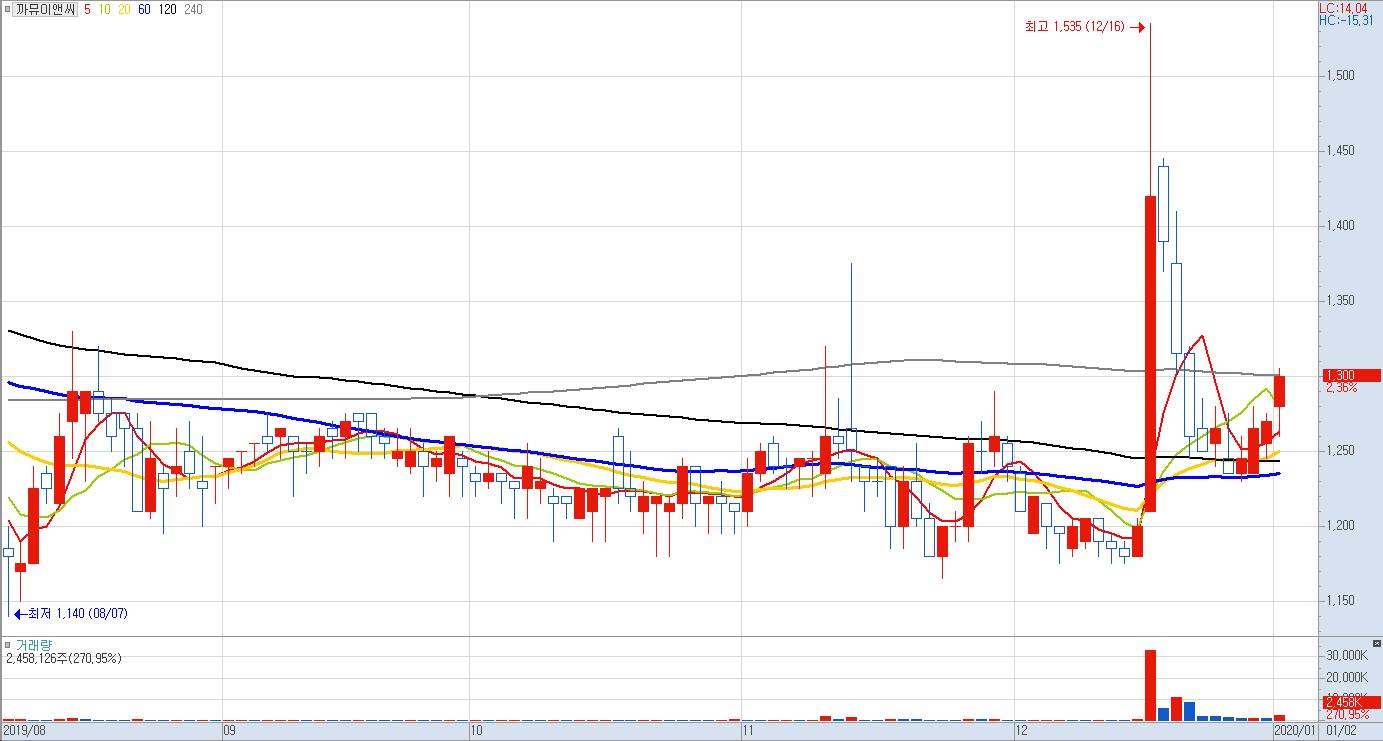
Task: Click the 01/02 current date label
Action: tap(1340, 731)
